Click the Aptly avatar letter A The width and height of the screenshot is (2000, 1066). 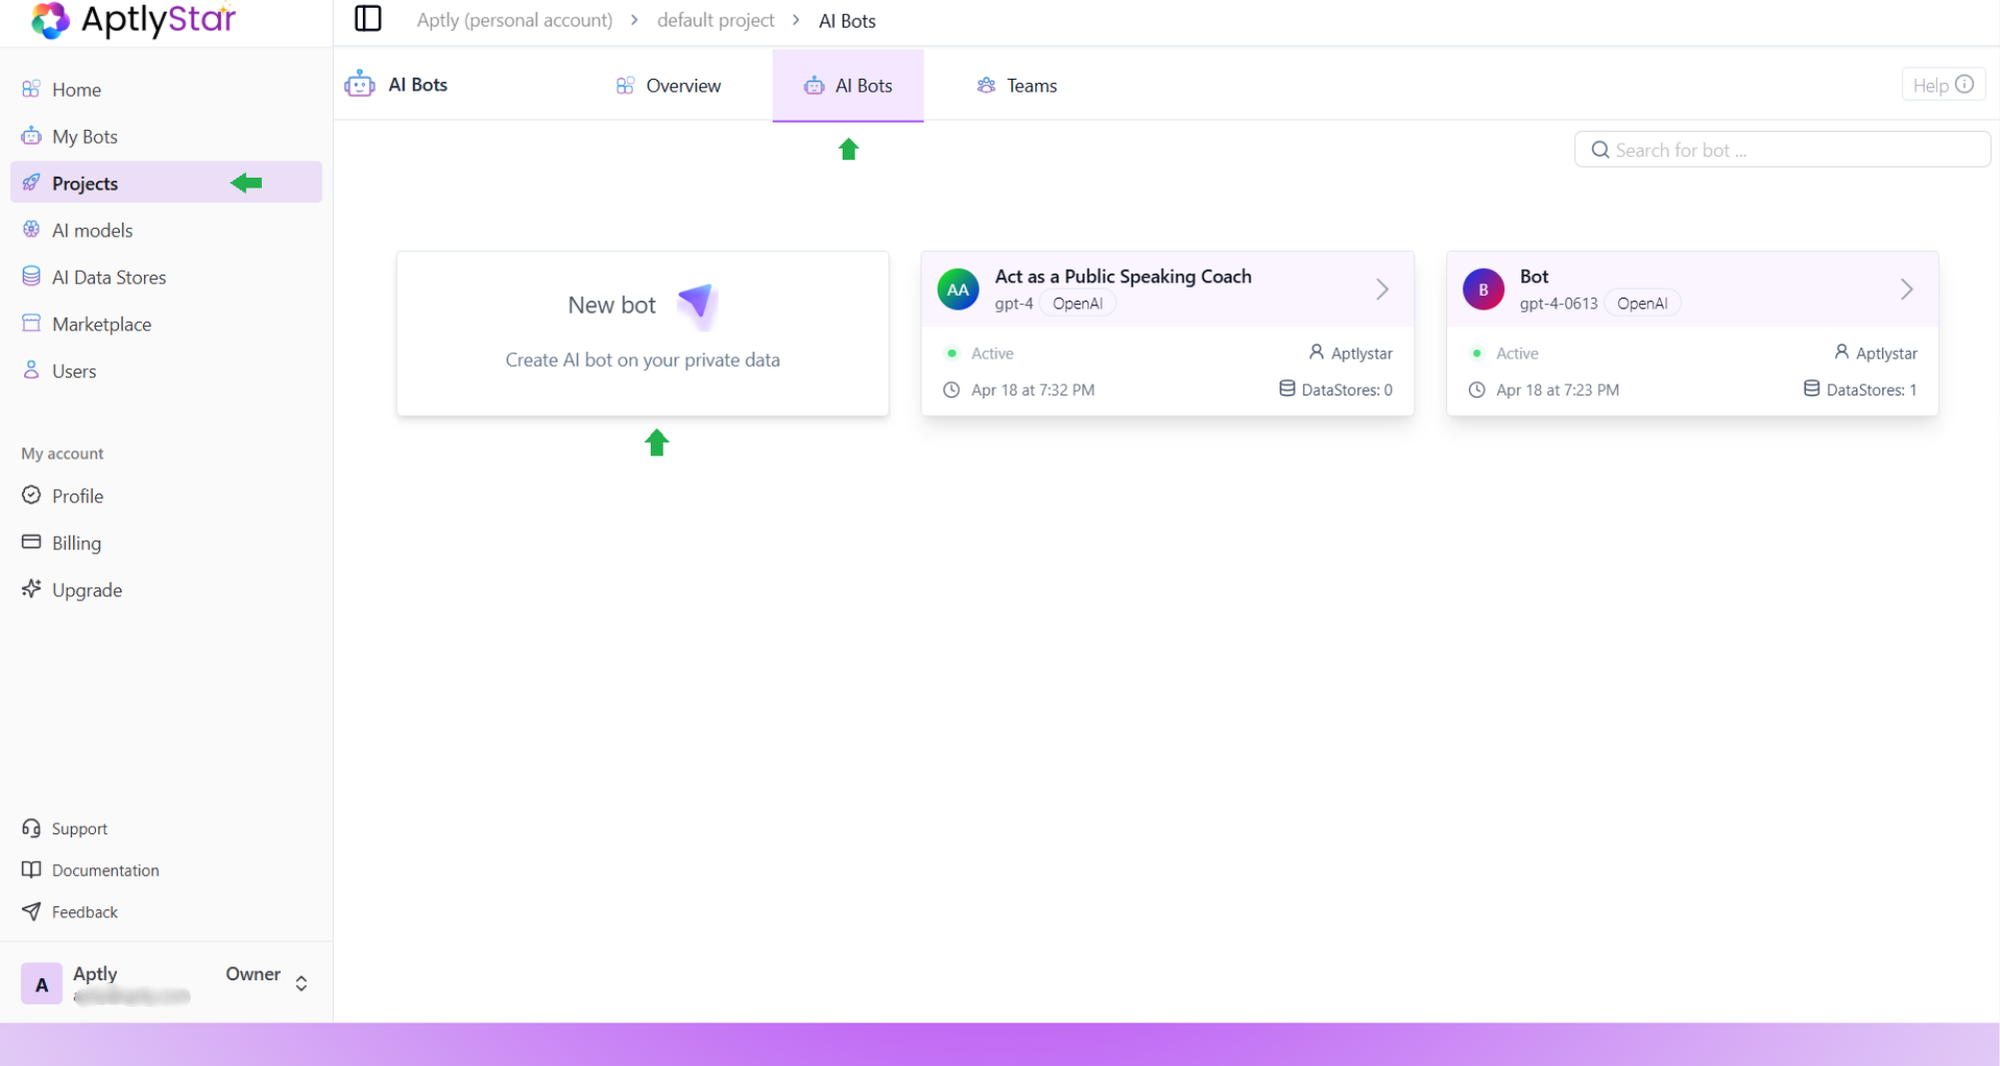coord(41,984)
